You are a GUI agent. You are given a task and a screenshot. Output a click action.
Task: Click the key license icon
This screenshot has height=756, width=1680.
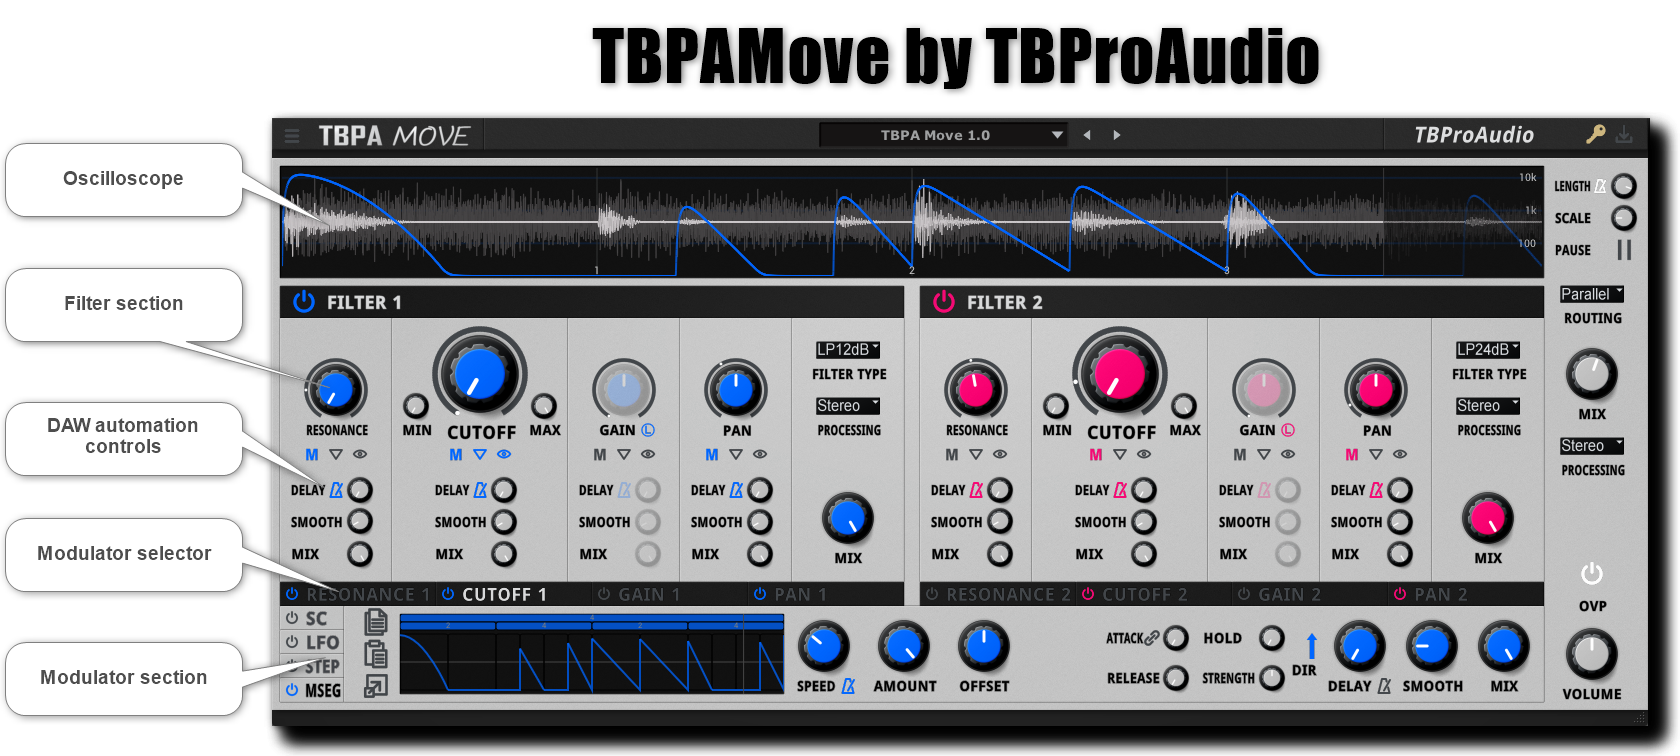[x=1595, y=134]
